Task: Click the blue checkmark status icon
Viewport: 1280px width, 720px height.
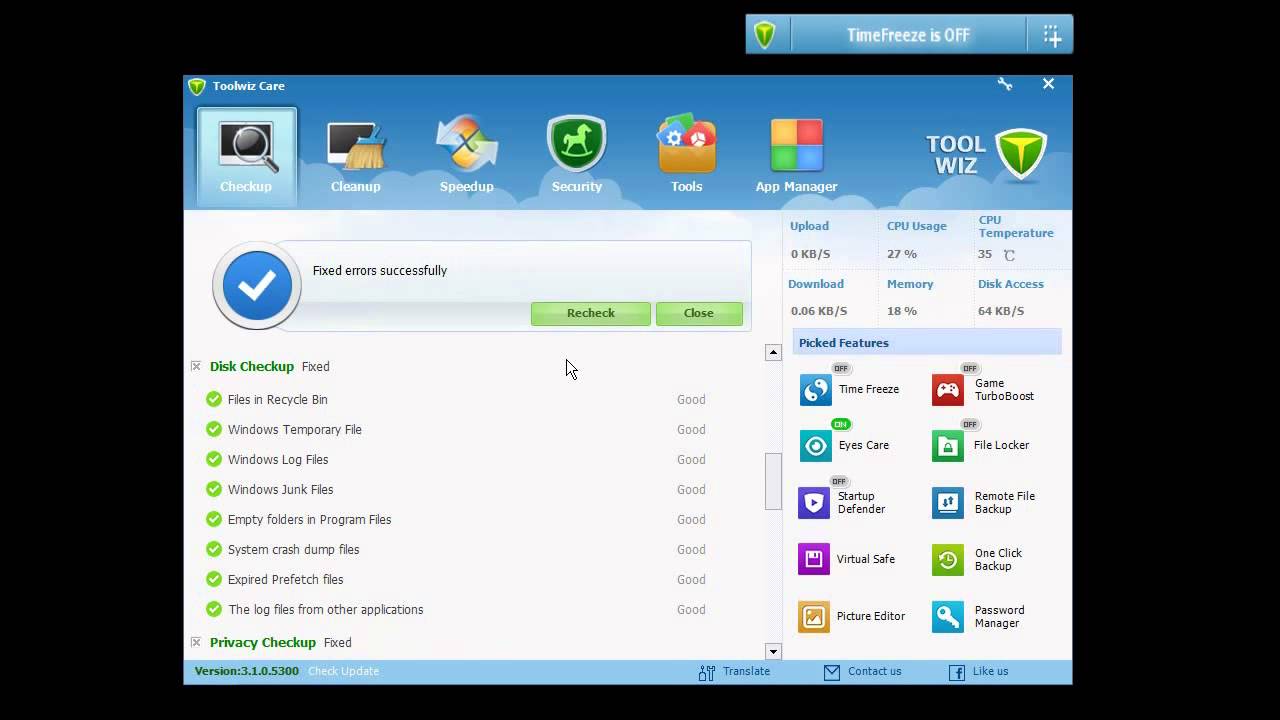Action: click(257, 287)
